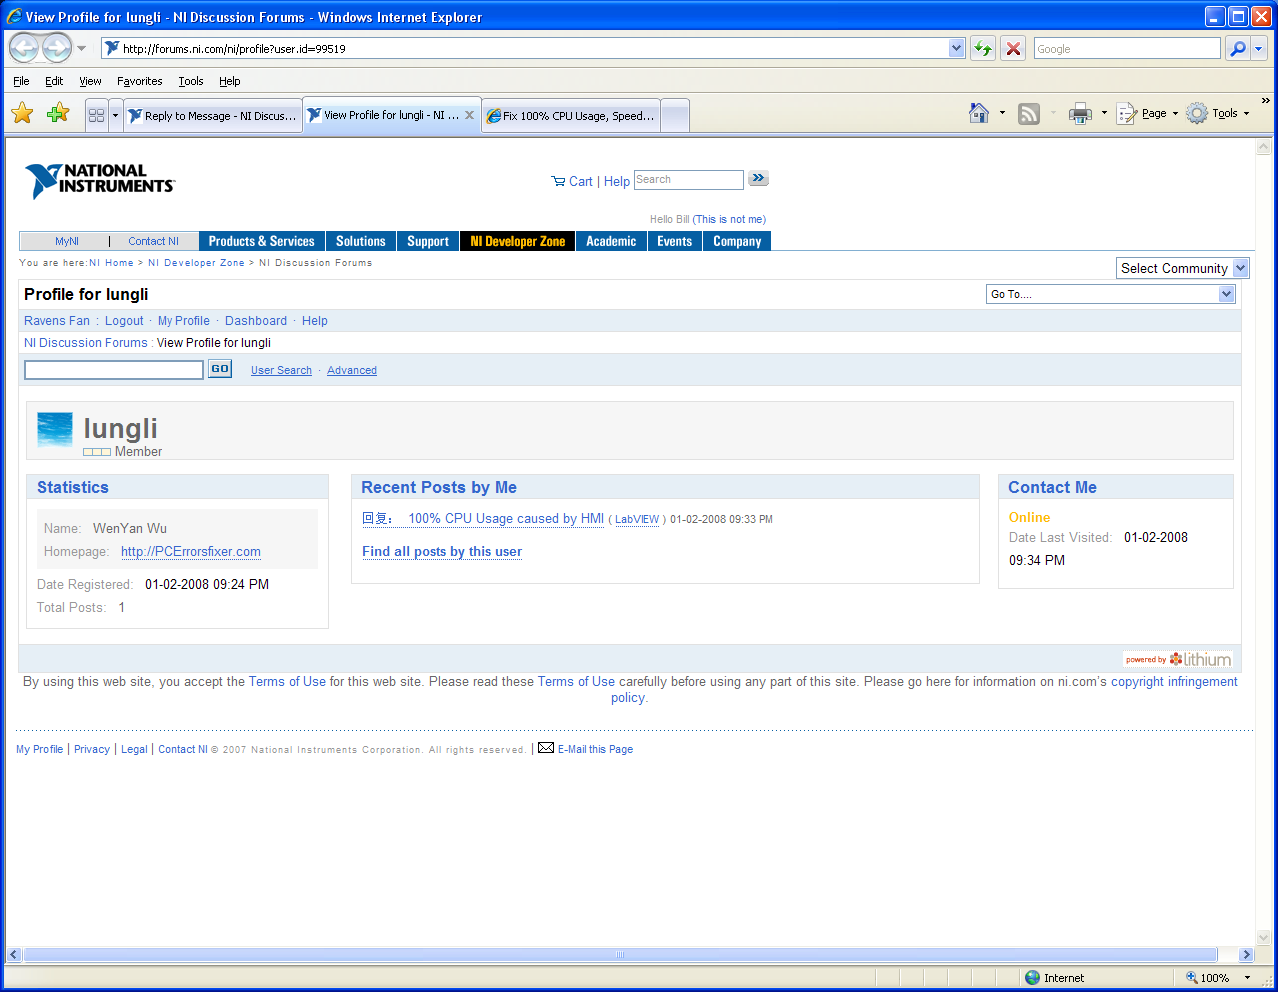The image size is (1278, 992).
Task: Click the horizontal scrollbar thumb
Action: 620,954
